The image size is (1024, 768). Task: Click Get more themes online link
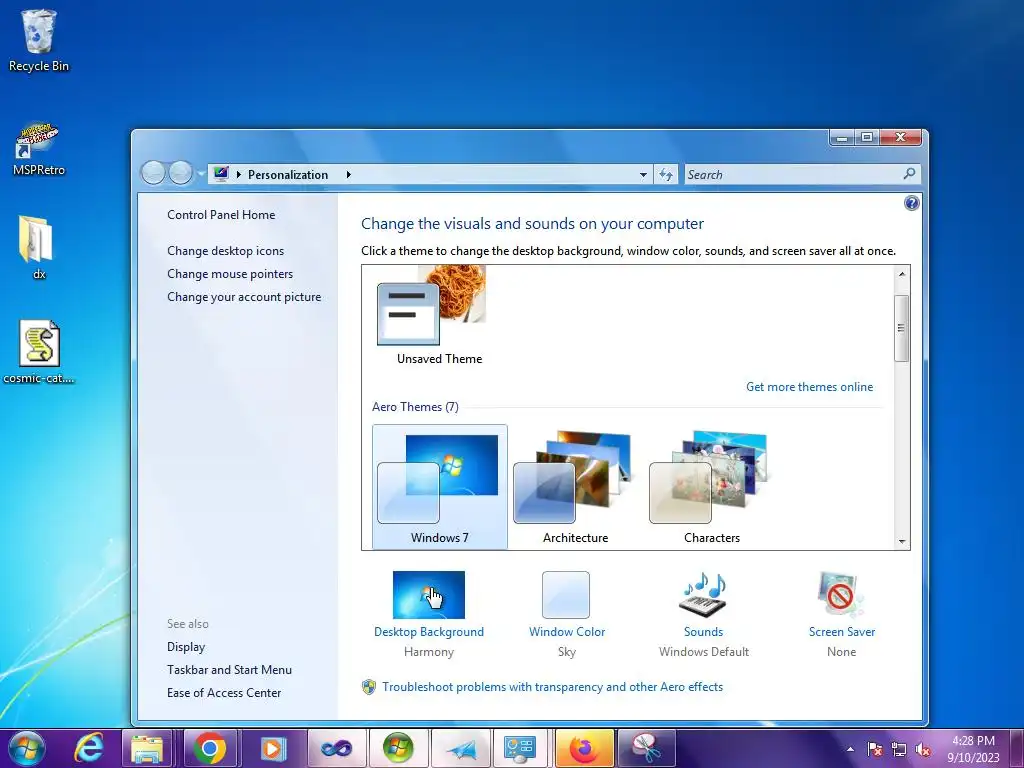pos(809,387)
